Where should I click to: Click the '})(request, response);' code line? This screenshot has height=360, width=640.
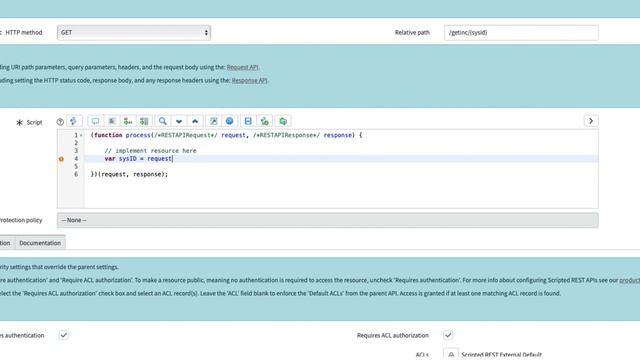129,174
